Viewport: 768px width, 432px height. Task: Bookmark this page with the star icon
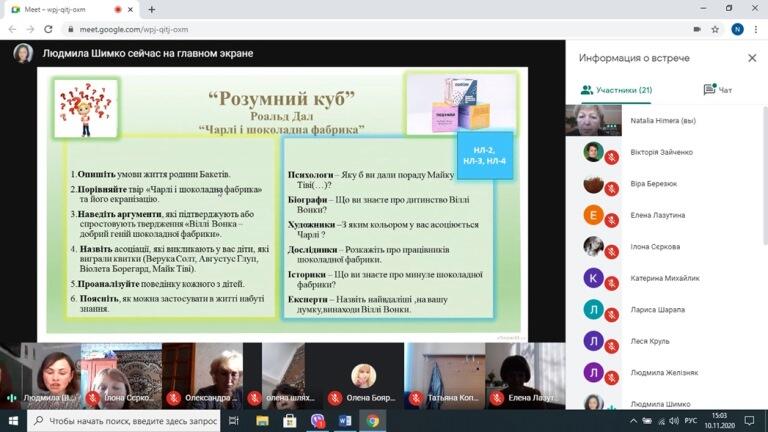coord(715,29)
